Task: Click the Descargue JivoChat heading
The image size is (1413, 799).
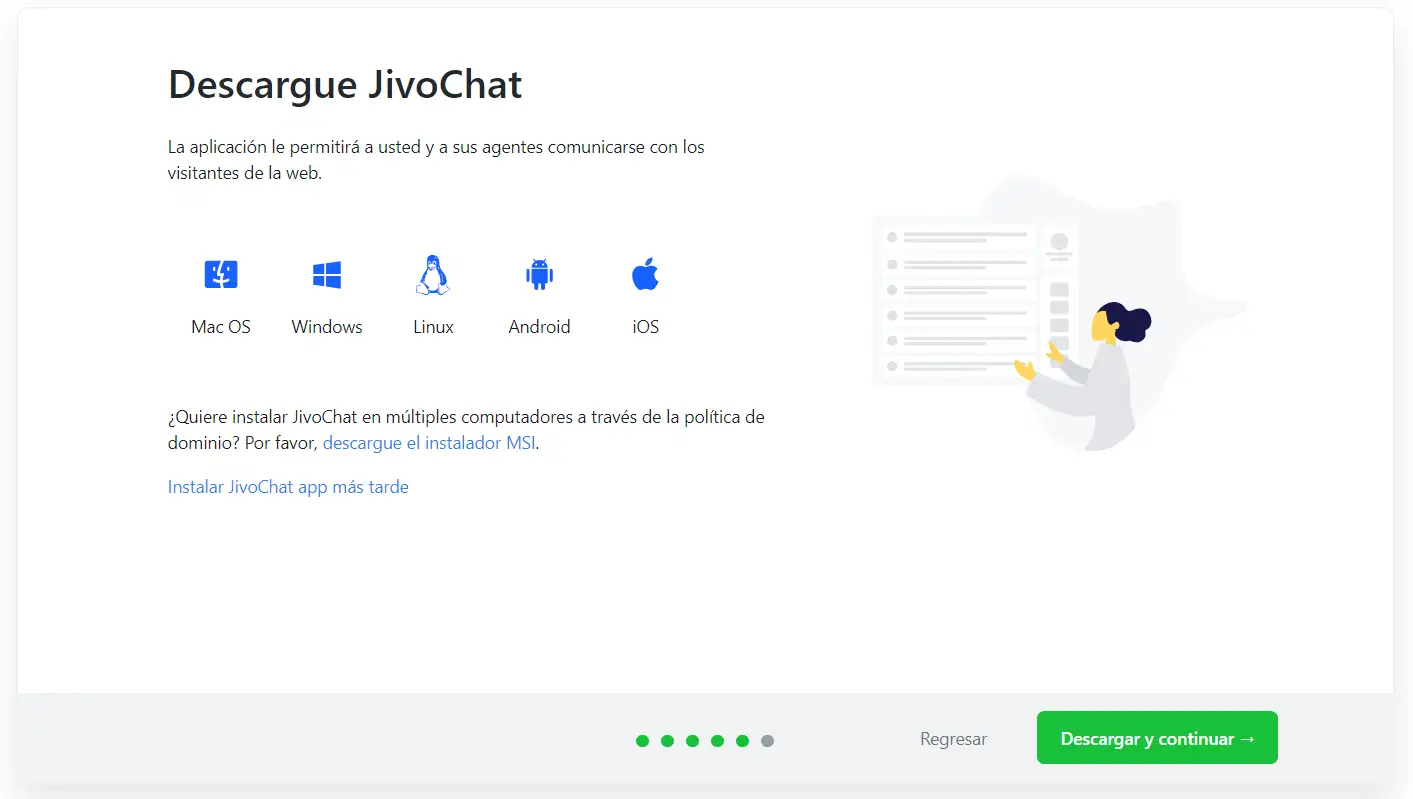Action: click(x=345, y=85)
